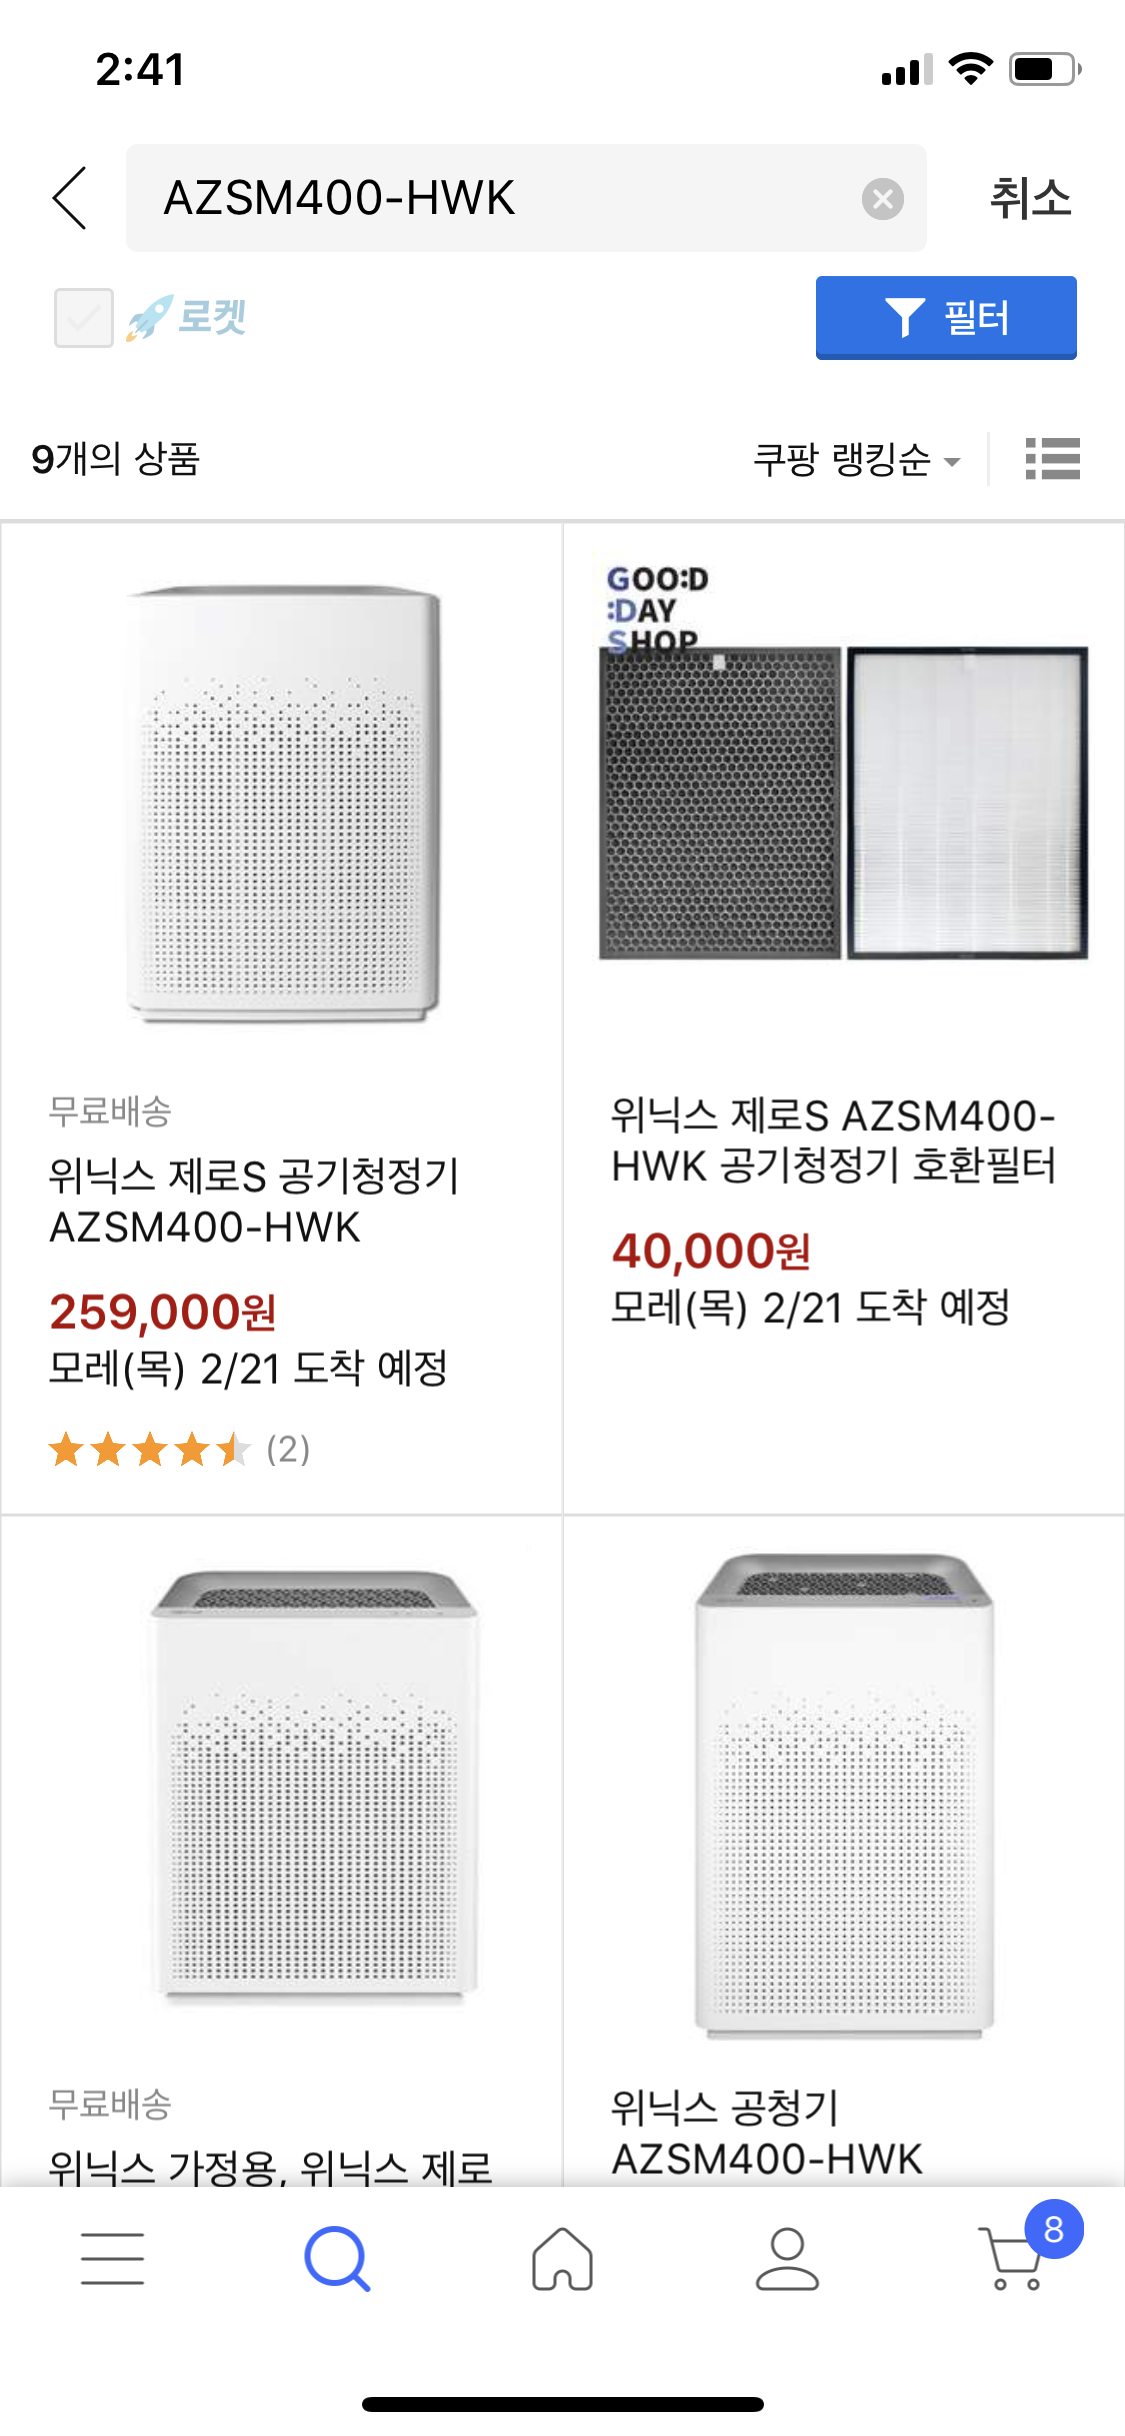Tap 취소 to cancel search
The height and width of the screenshot is (2436, 1125).
click(1030, 198)
